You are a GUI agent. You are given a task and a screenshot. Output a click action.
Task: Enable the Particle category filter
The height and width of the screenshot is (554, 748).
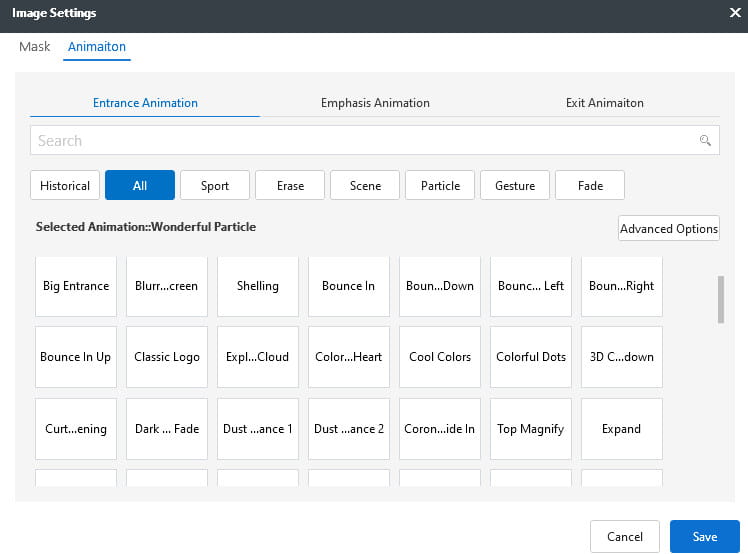coord(440,185)
